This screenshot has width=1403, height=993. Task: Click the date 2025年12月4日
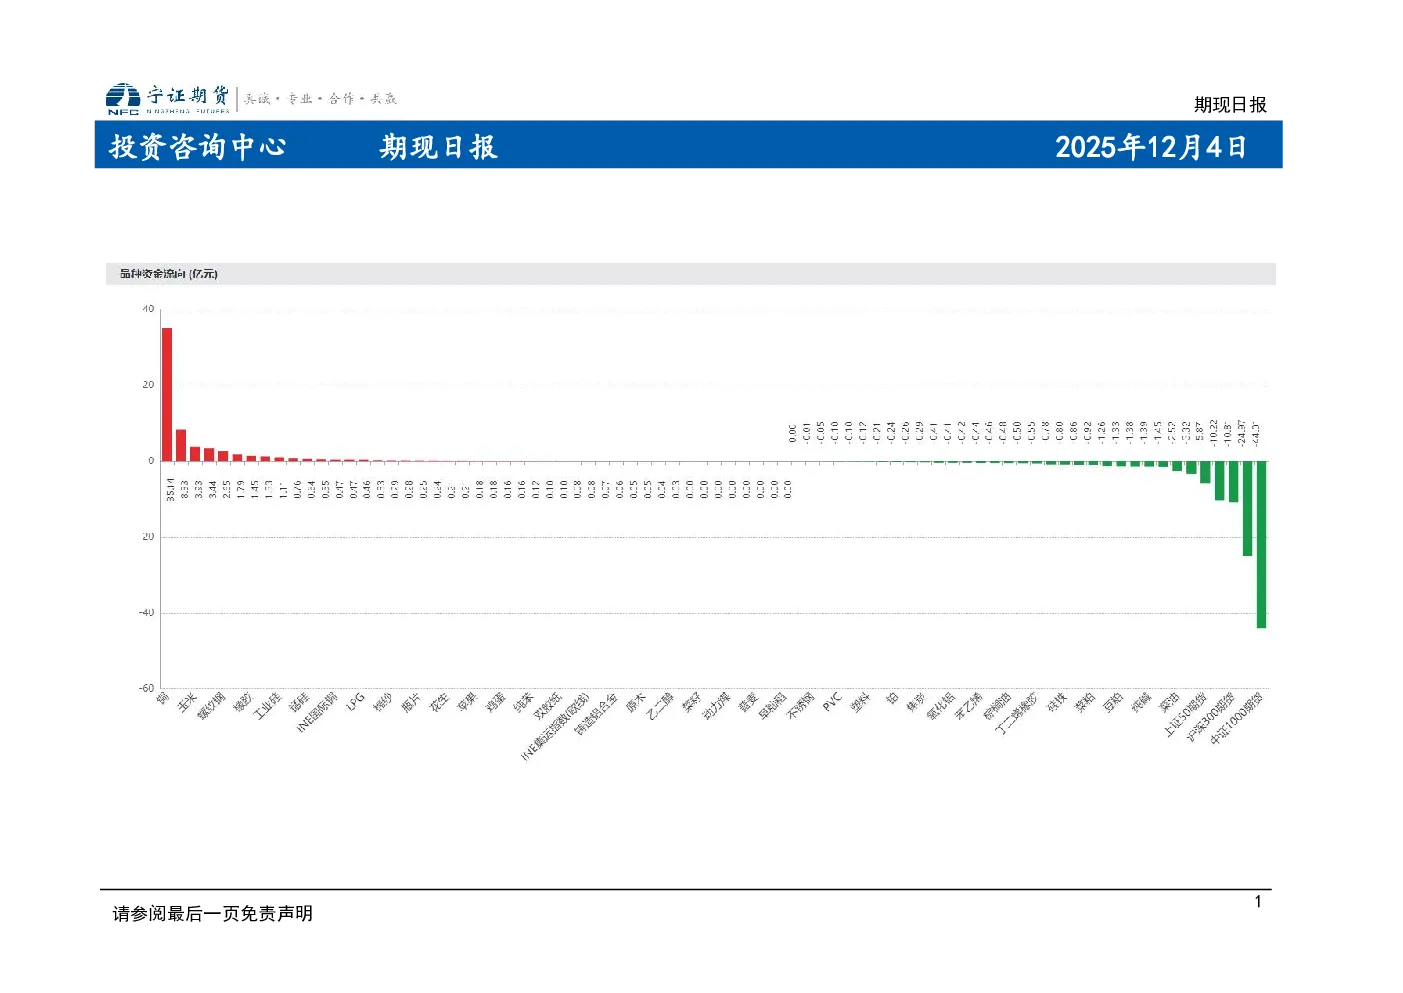(1151, 147)
